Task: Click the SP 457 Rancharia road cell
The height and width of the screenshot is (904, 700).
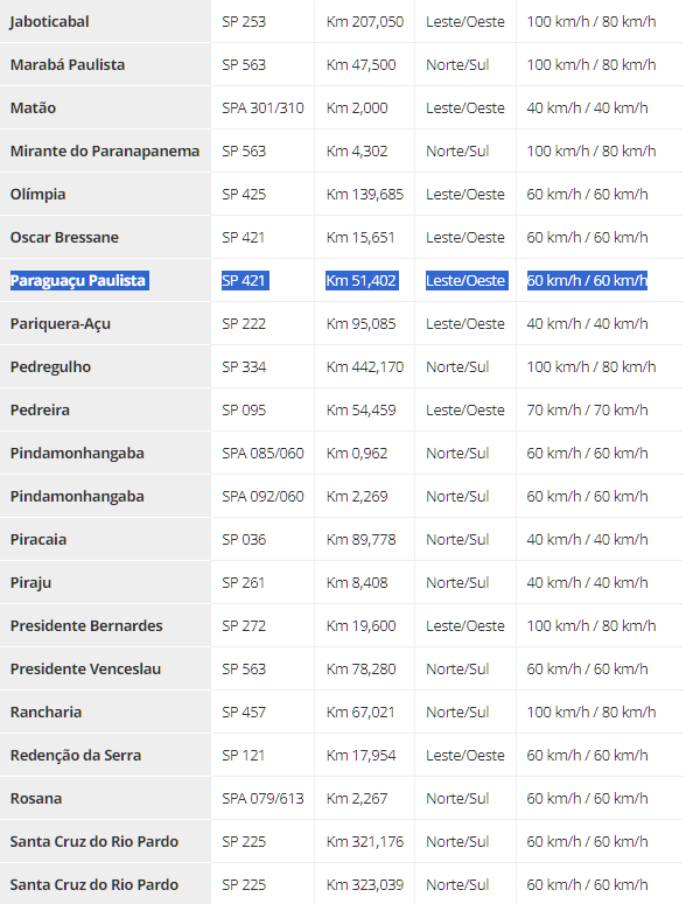Action: coord(244,712)
